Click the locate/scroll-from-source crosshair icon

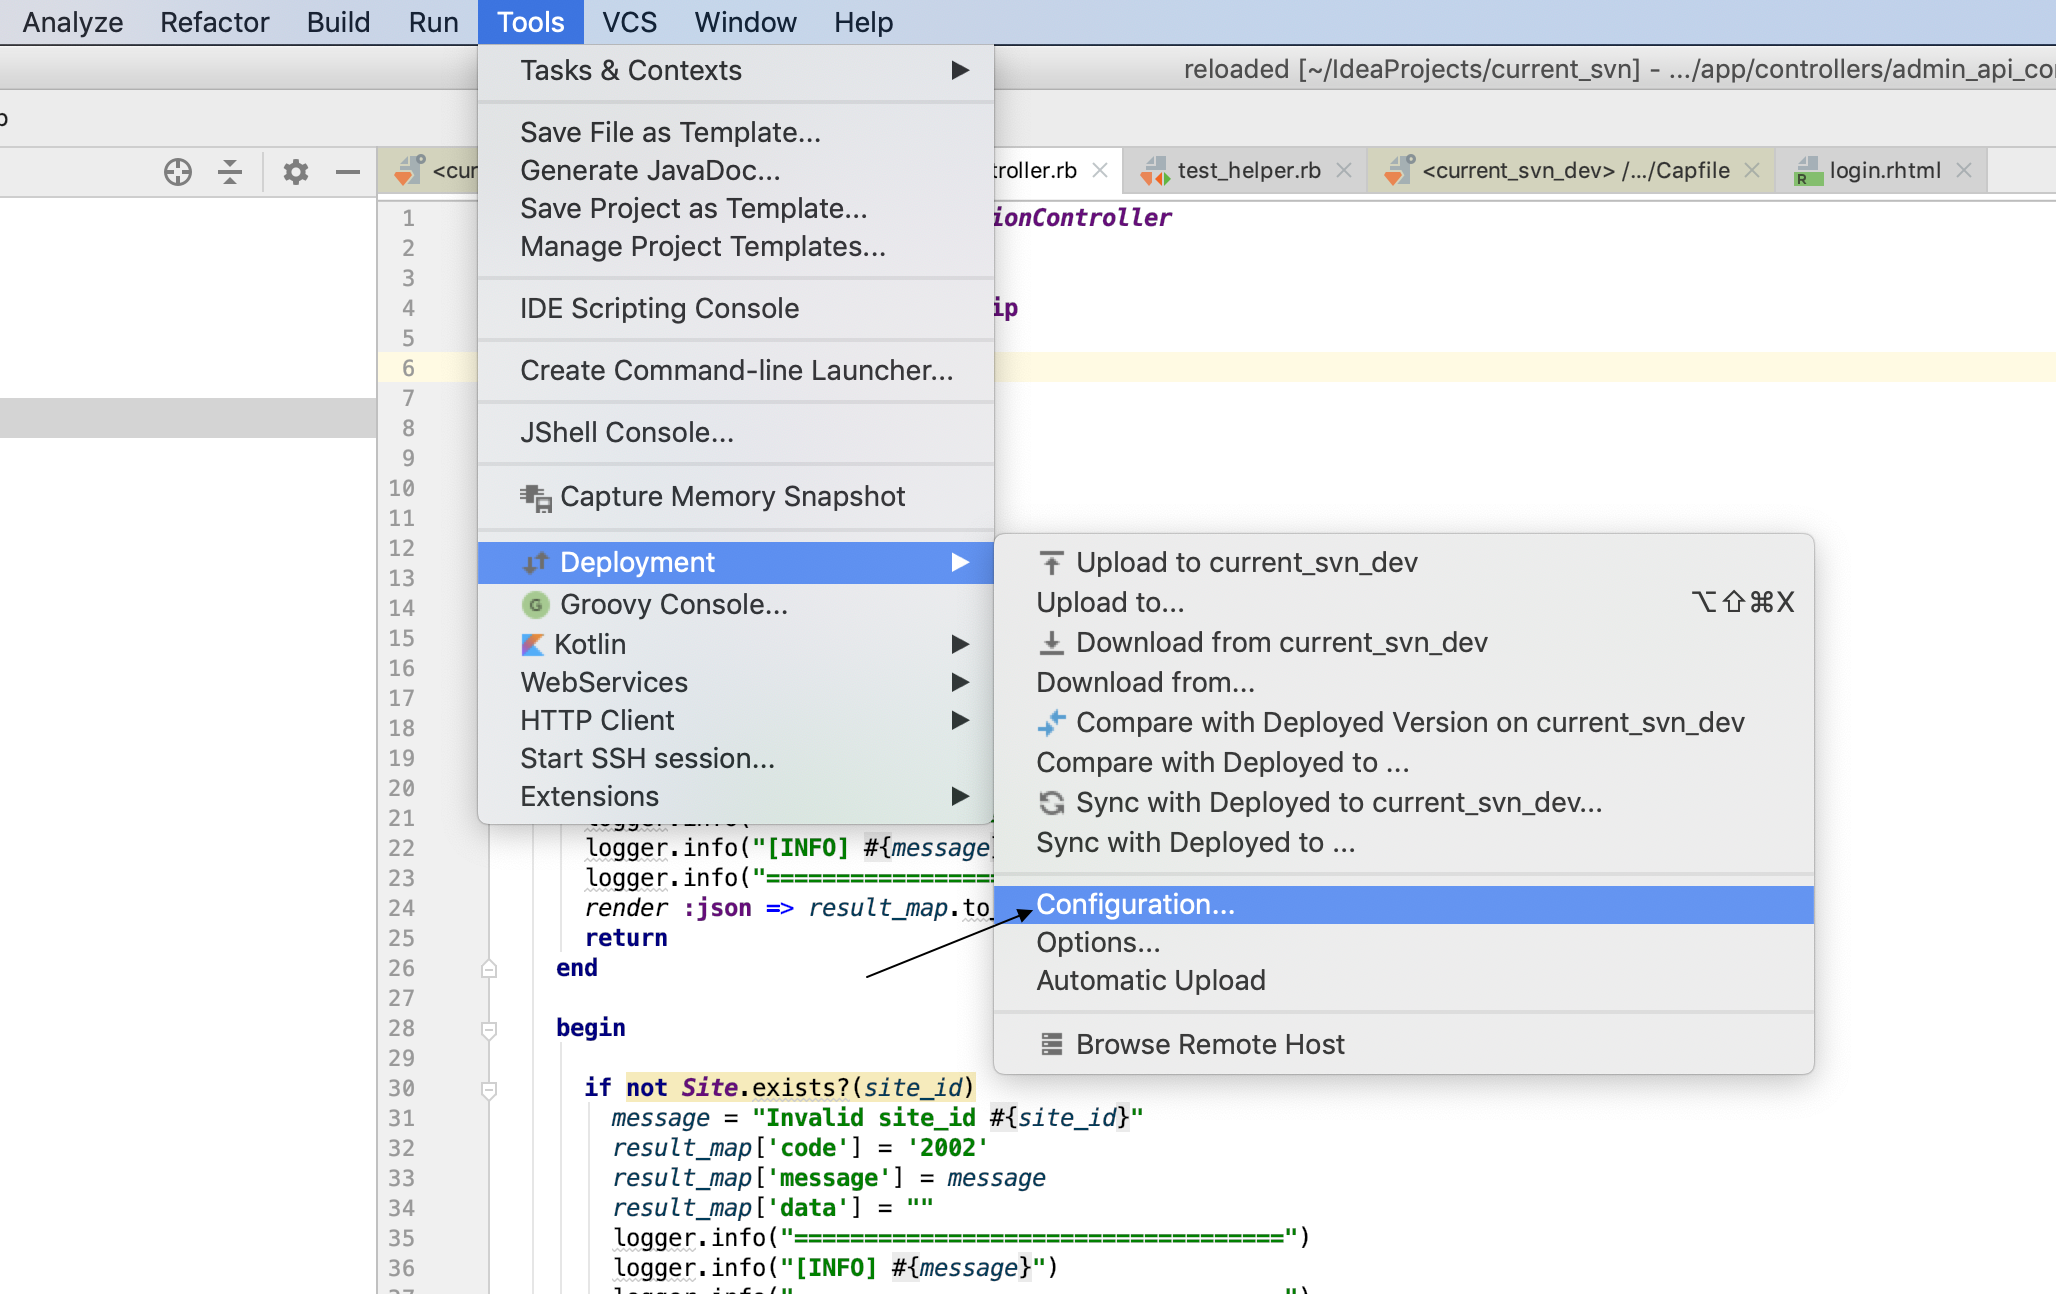178,172
